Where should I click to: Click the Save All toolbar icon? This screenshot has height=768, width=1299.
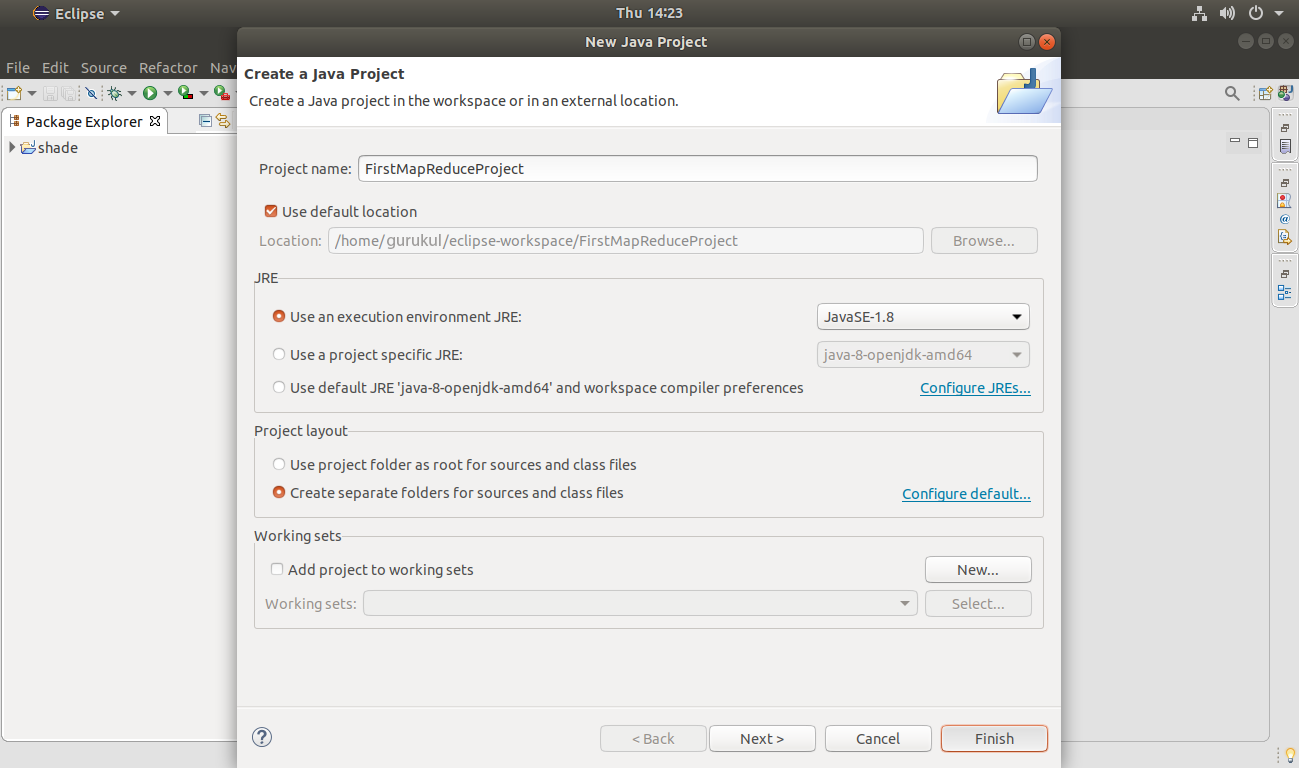(x=68, y=93)
